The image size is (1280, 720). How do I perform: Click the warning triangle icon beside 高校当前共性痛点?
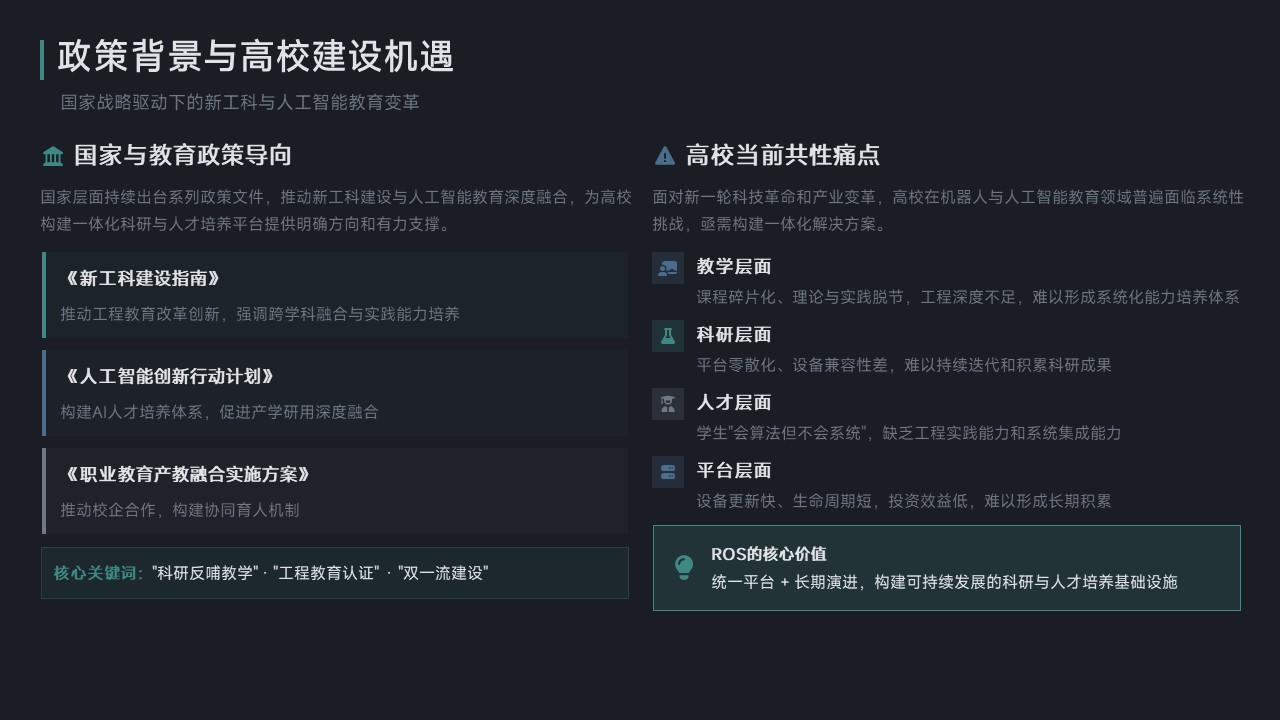pos(665,156)
